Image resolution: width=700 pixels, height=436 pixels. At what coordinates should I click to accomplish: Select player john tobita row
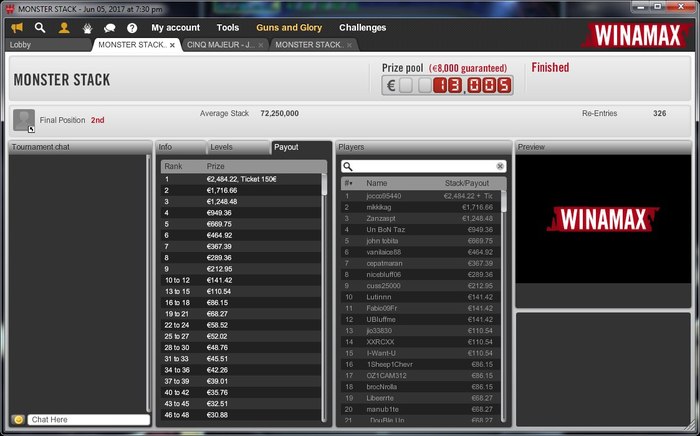pos(421,241)
